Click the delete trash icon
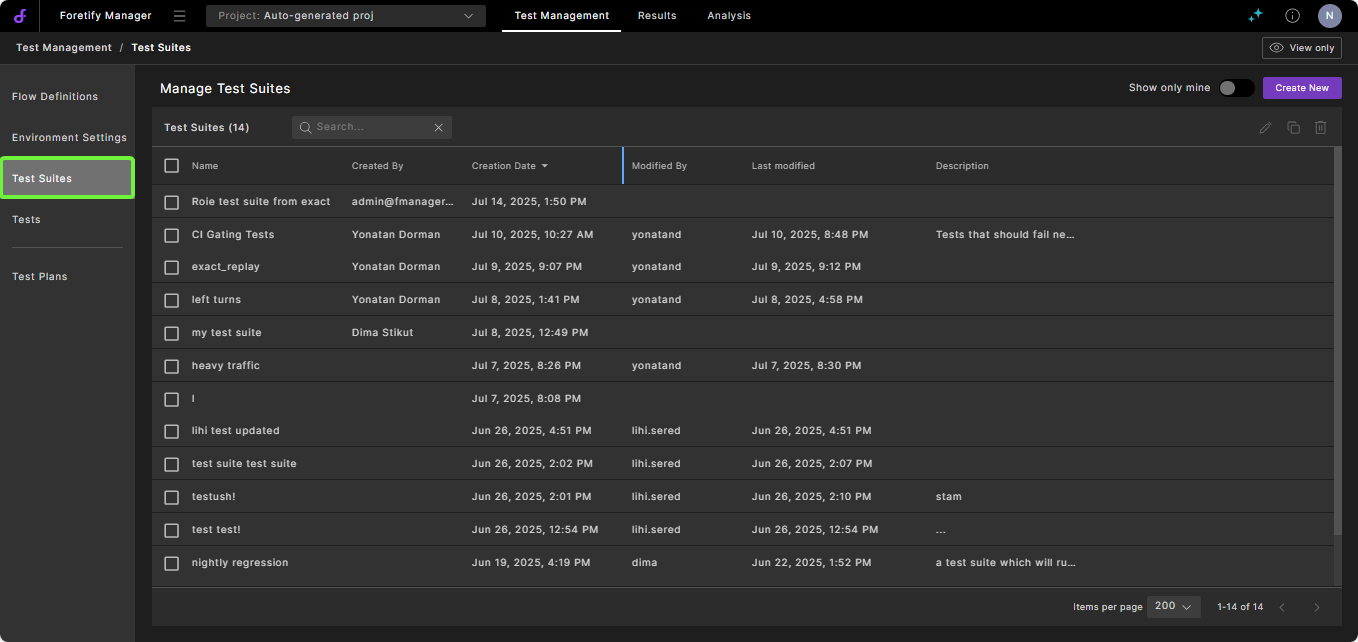Image resolution: width=1358 pixels, height=642 pixels. [x=1320, y=128]
